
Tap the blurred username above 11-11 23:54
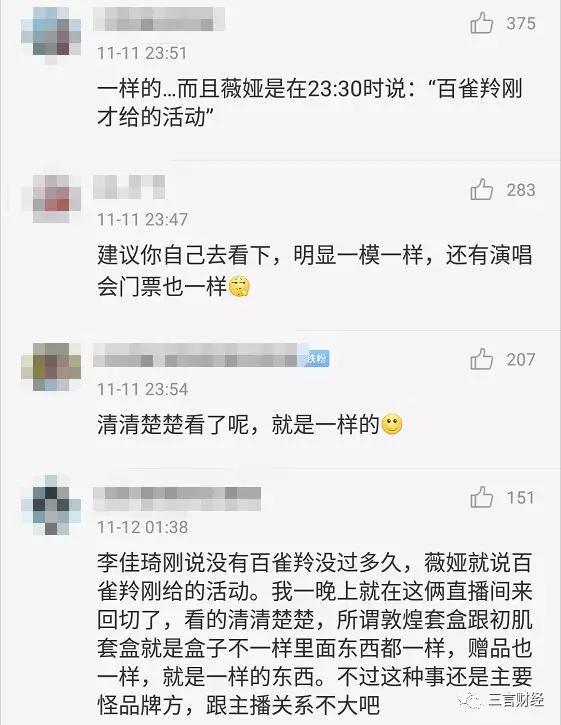(x=199, y=355)
